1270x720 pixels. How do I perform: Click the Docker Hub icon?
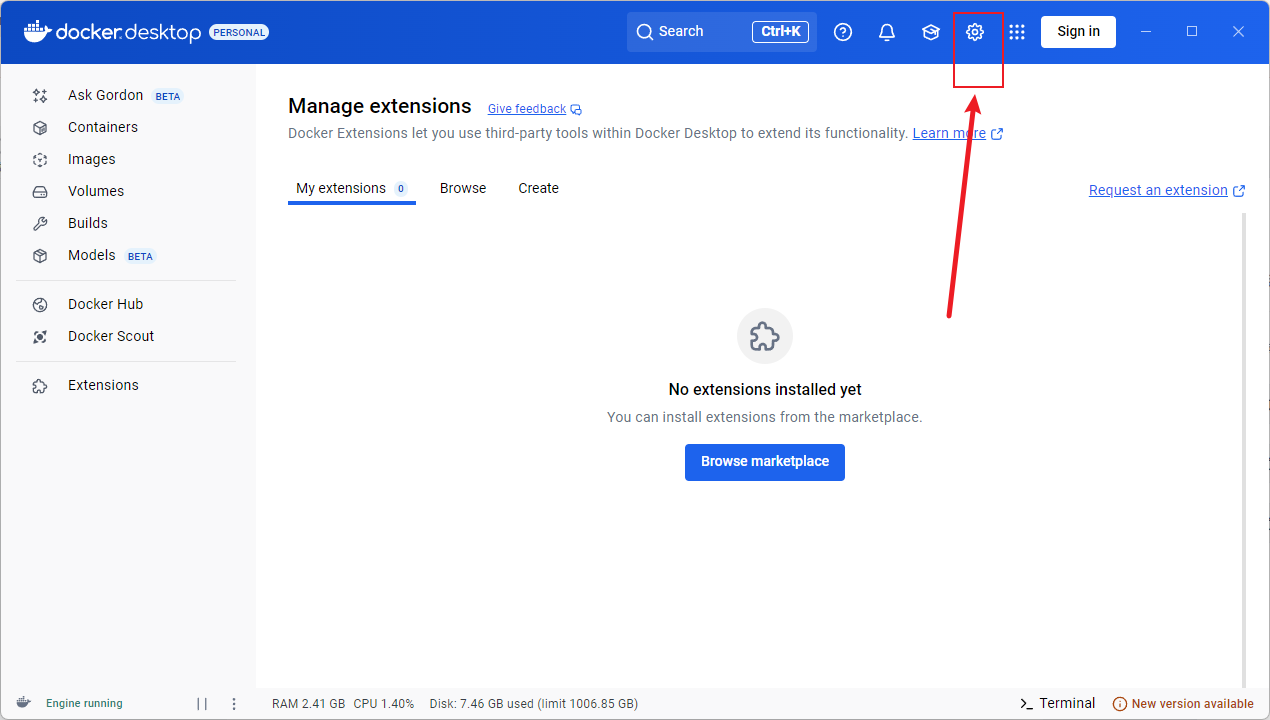(x=40, y=305)
